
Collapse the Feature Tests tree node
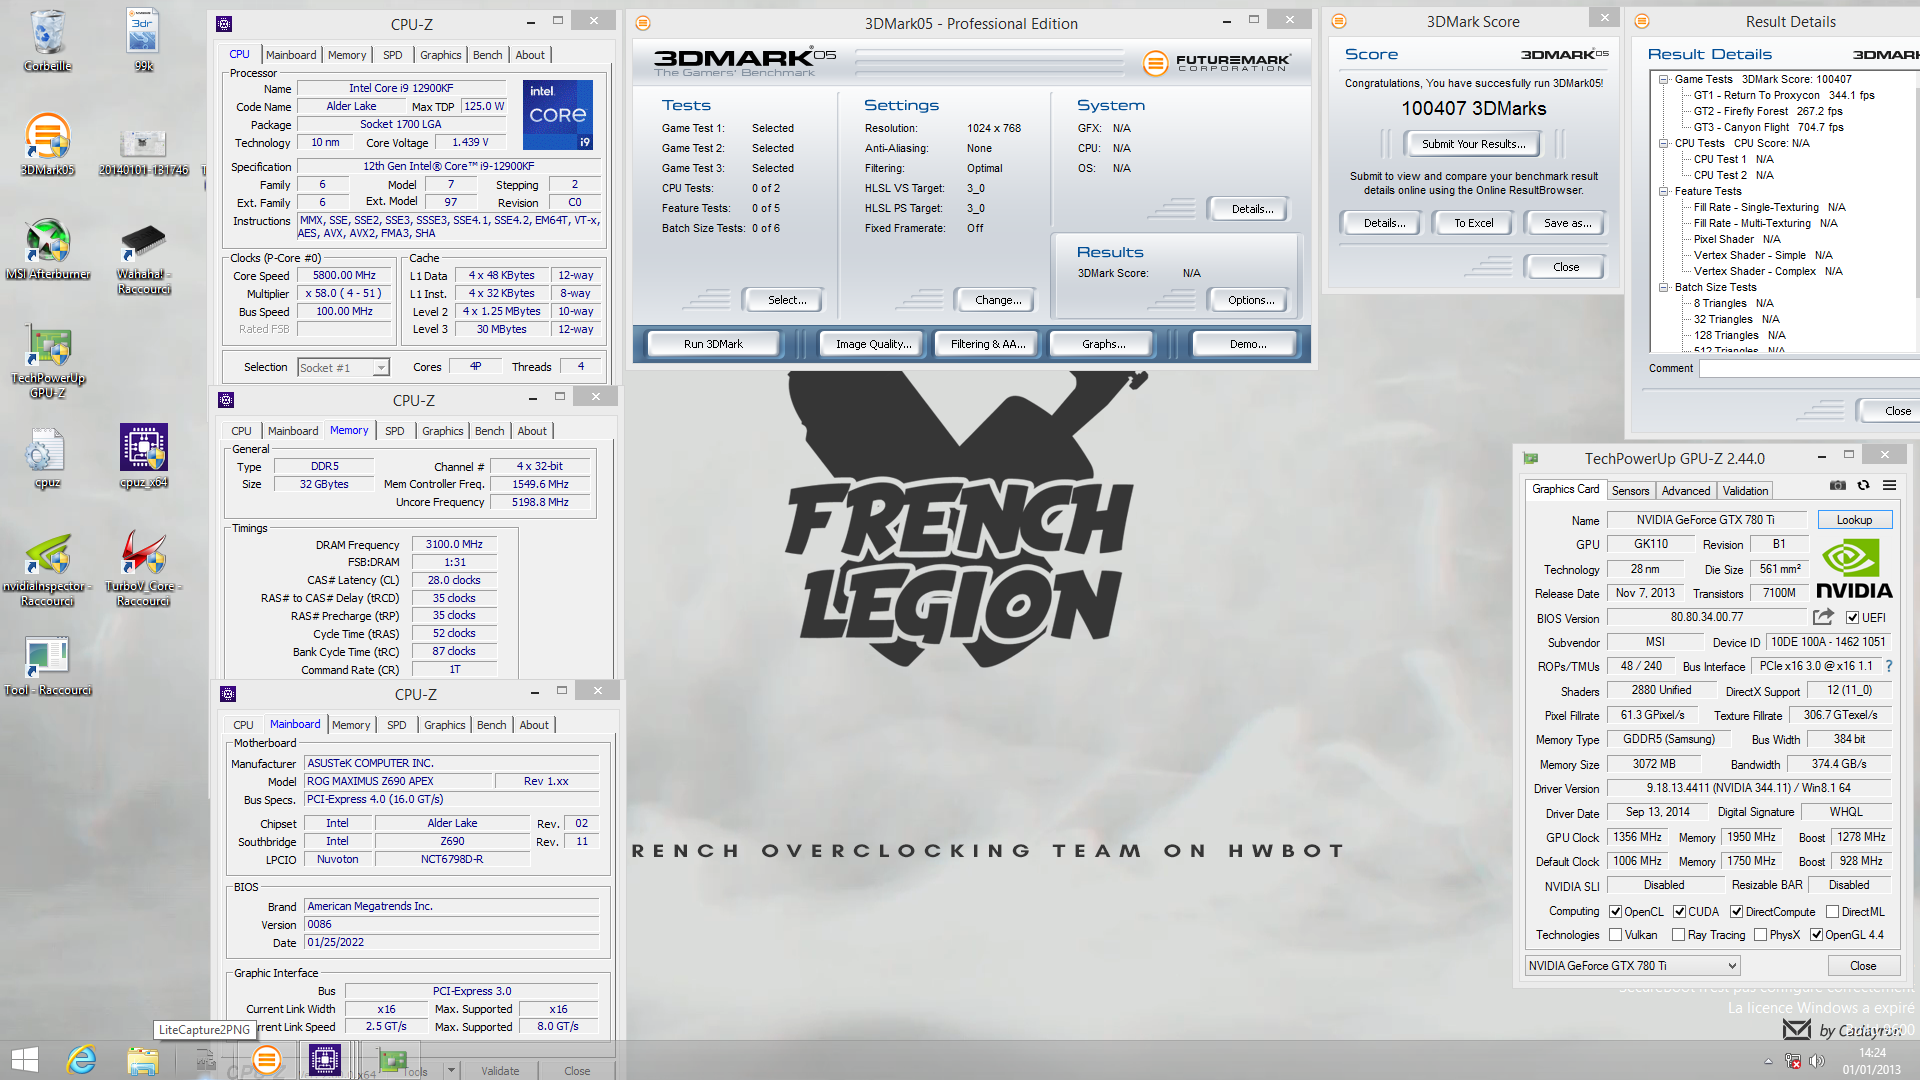tap(1664, 191)
